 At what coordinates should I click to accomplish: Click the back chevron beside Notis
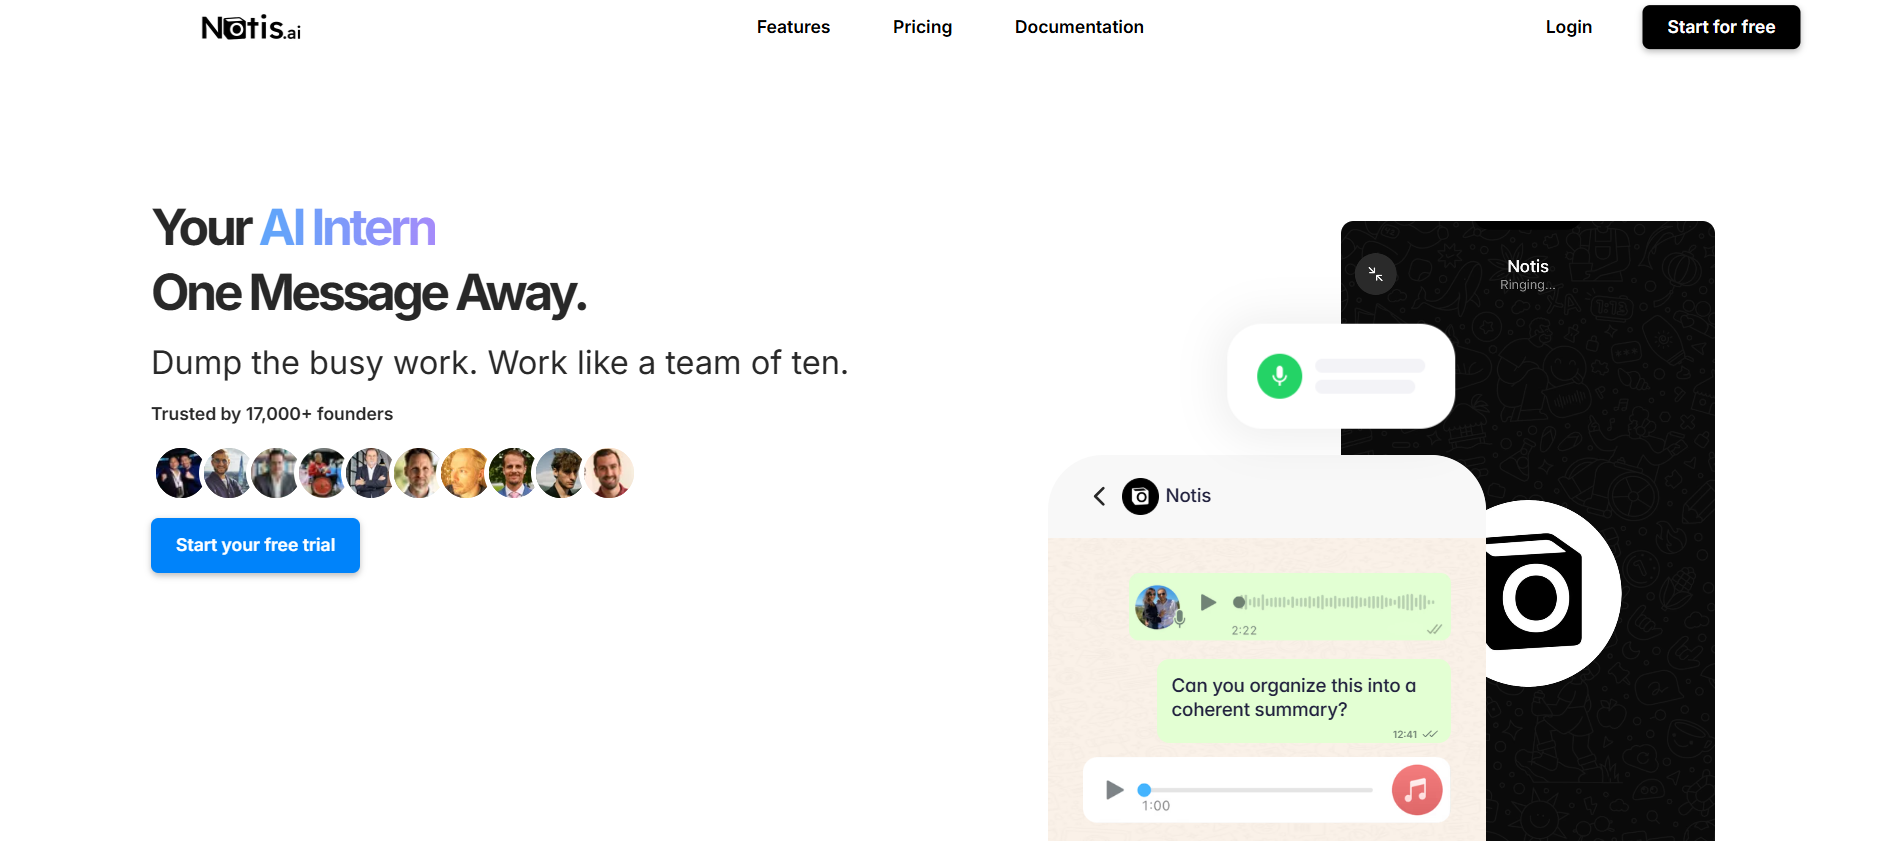pyautogui.click(x=1099, y=496)
